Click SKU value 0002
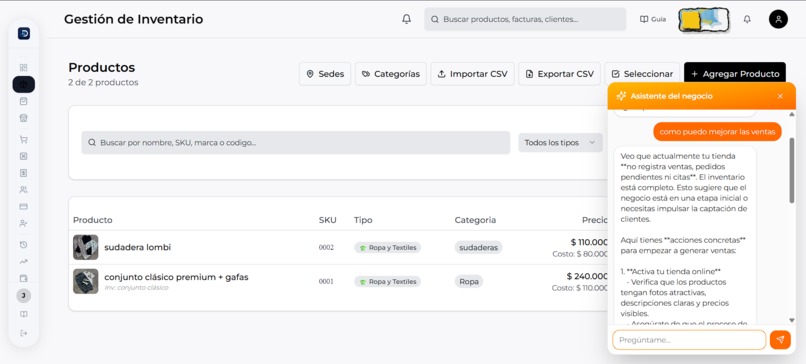This screenshot has width=806, height=364. (x=326, y=247)
